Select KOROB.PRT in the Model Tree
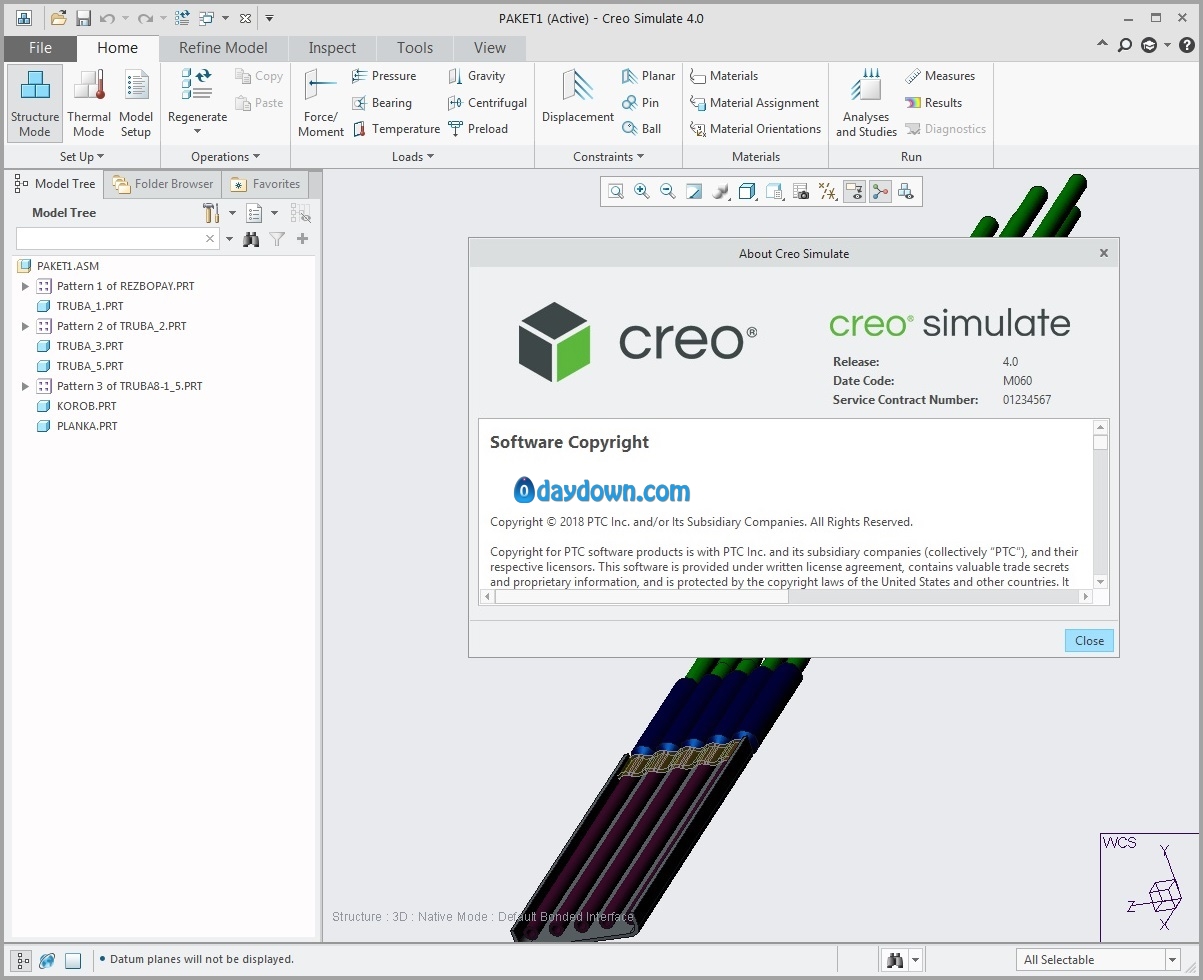The height and width of the screenshot is (980, 1203). click(86, 406)
